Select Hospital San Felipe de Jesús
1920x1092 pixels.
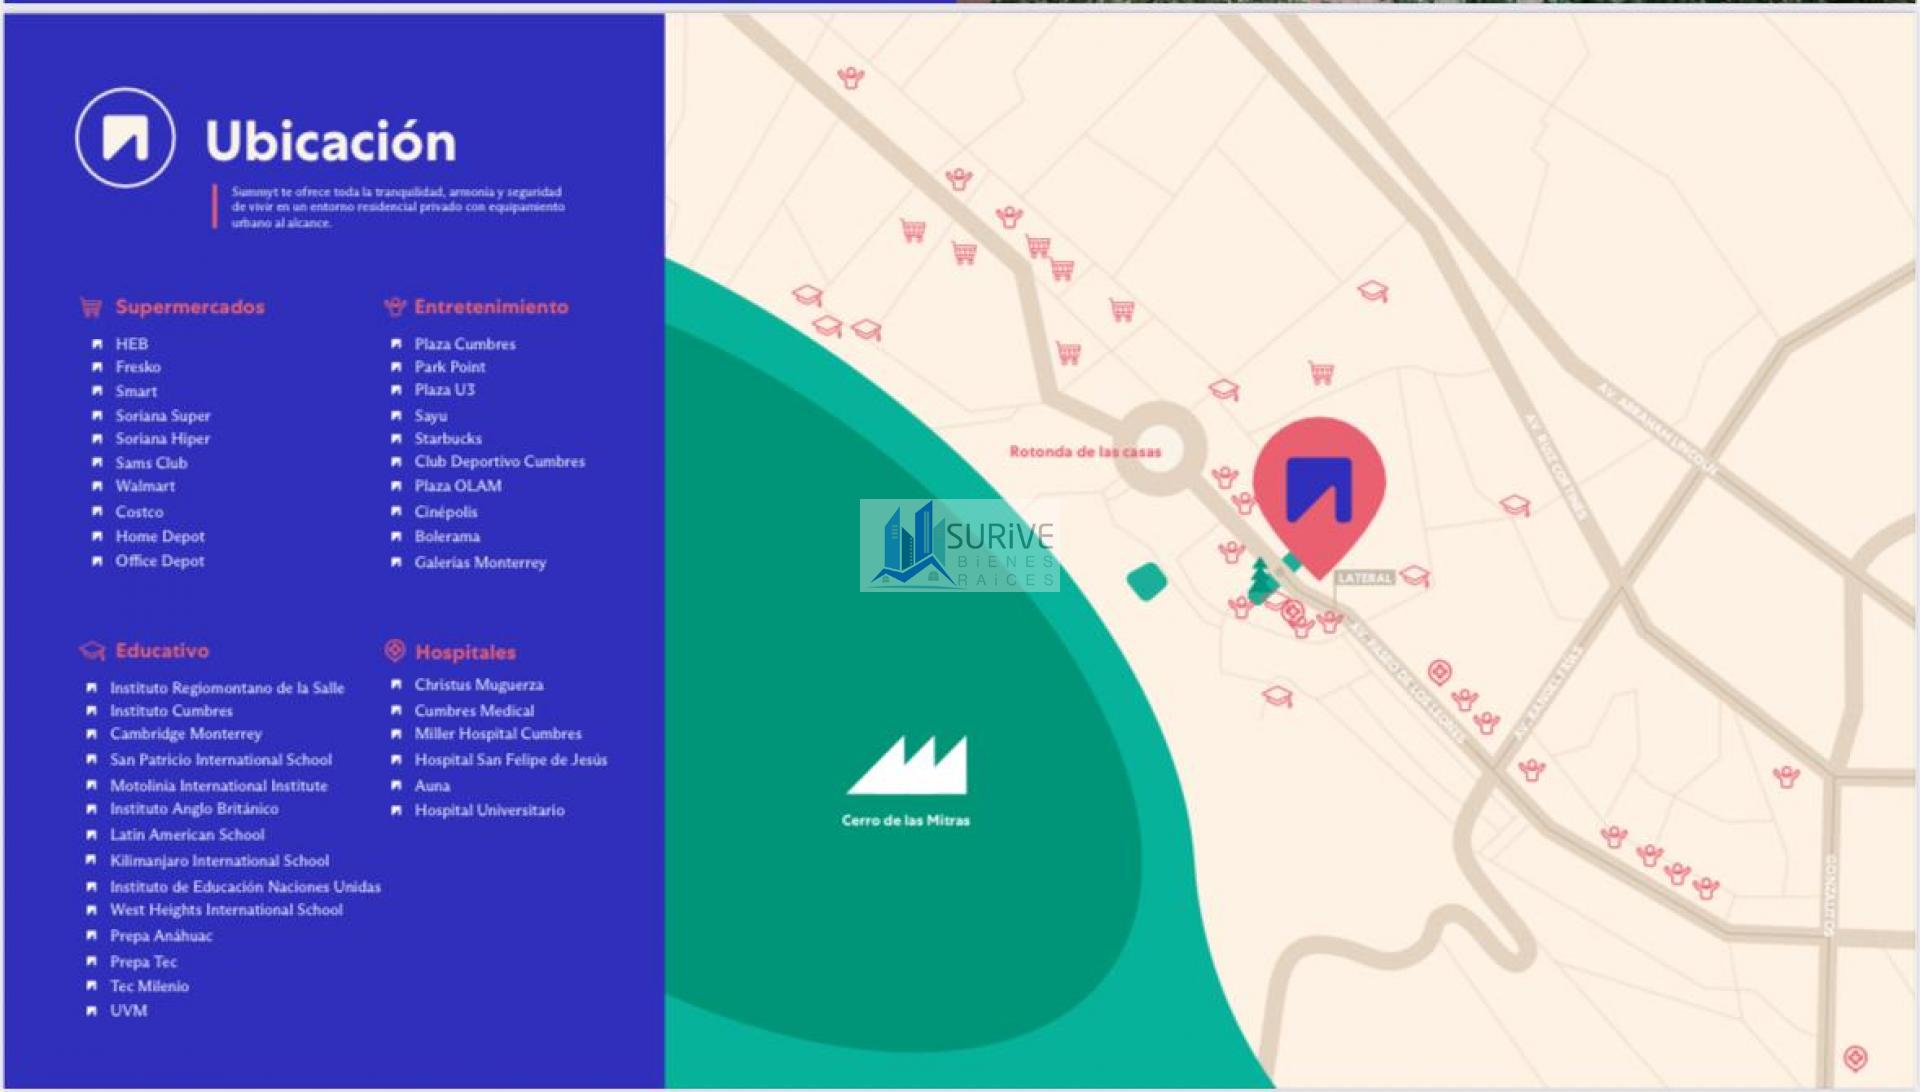click(x=511, y=760)
